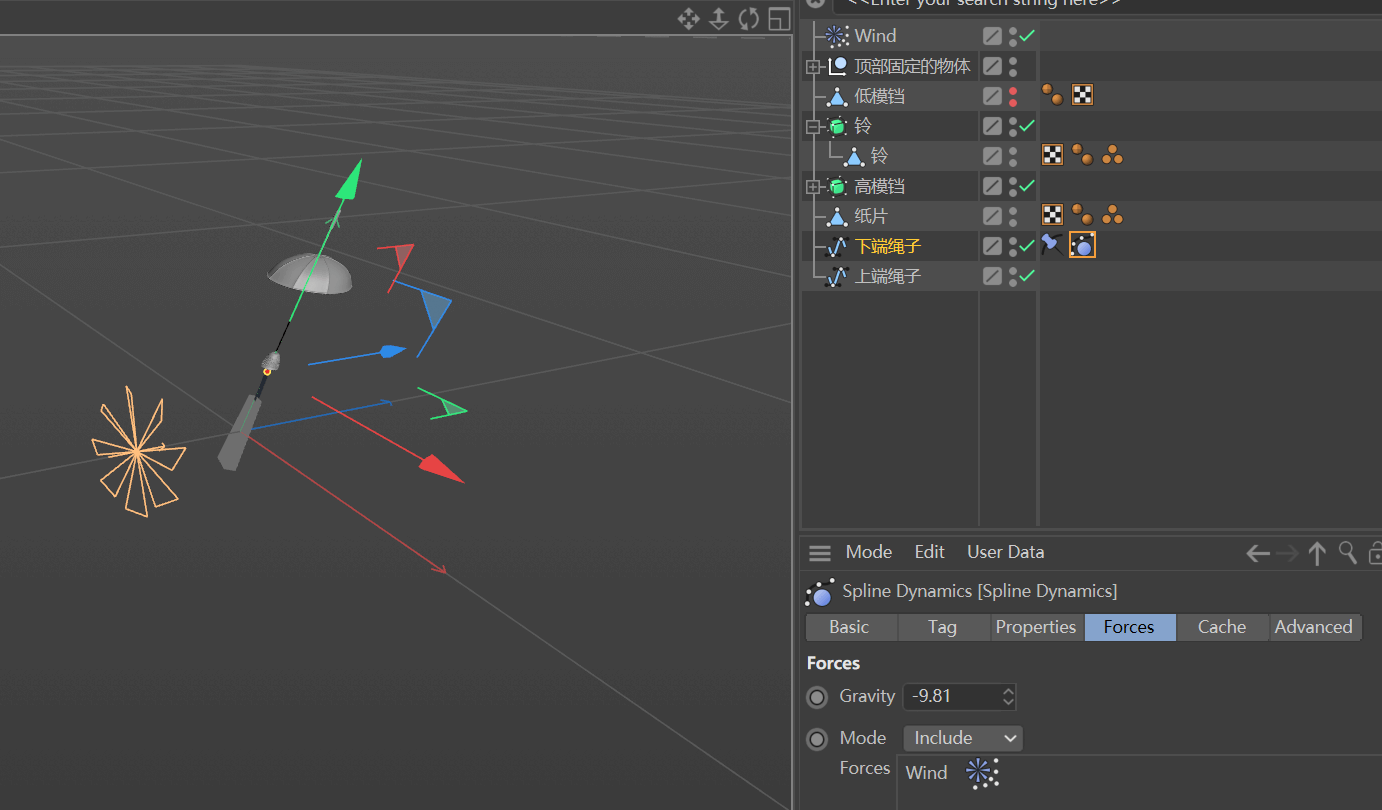Click the orange wind fan gizmo in viewport
The height and width of the screenshot is (810, 1382).
pos(138,451)
